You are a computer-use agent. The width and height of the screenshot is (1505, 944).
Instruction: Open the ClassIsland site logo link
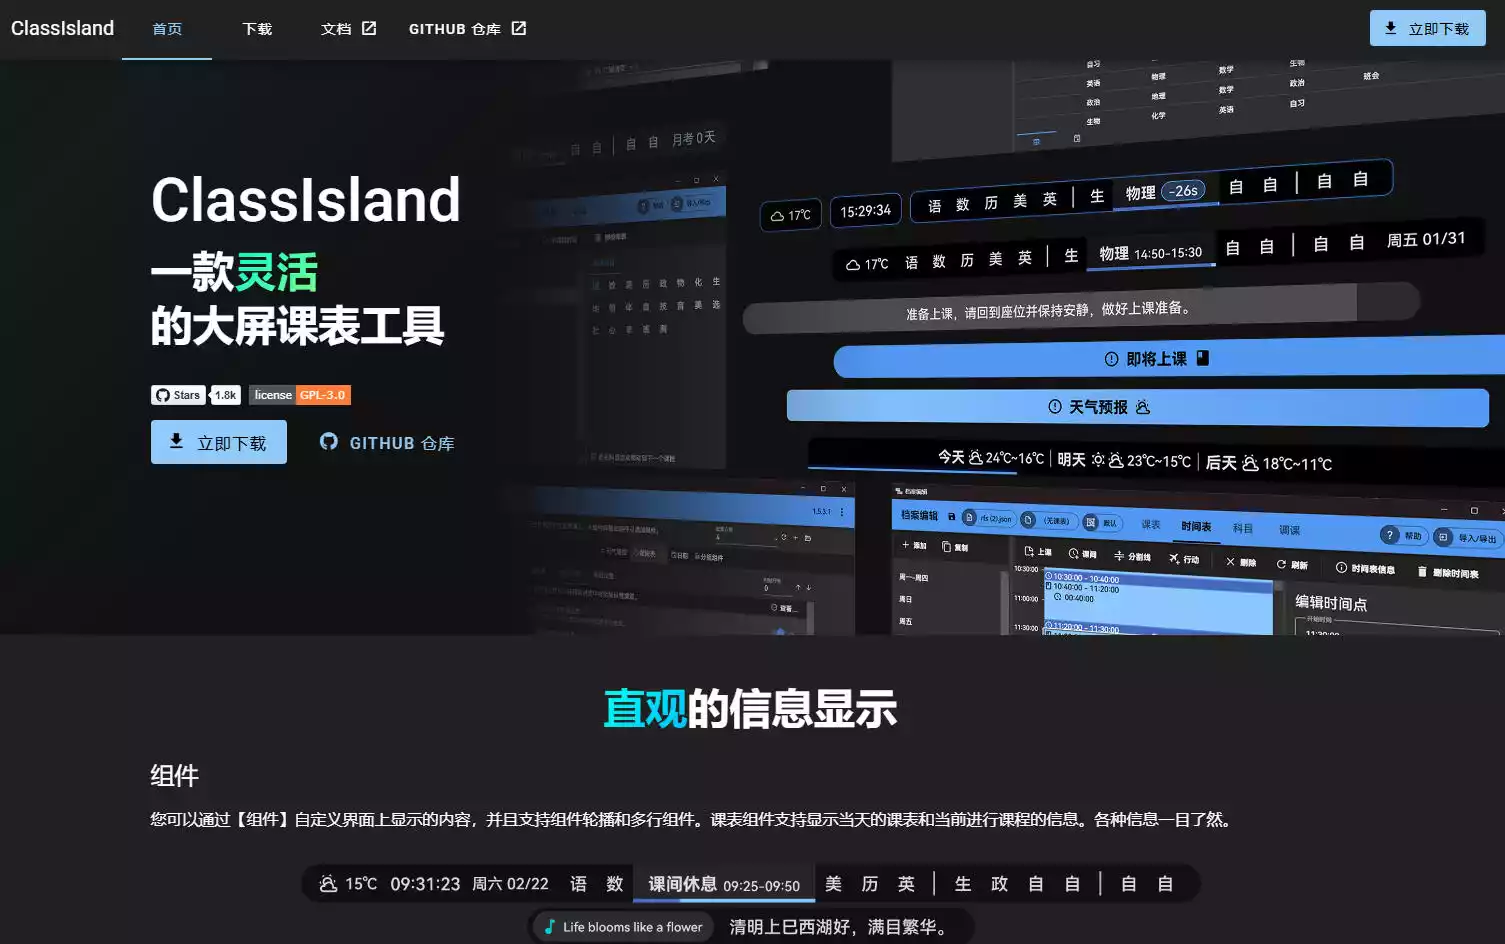[x=62, y=28]
